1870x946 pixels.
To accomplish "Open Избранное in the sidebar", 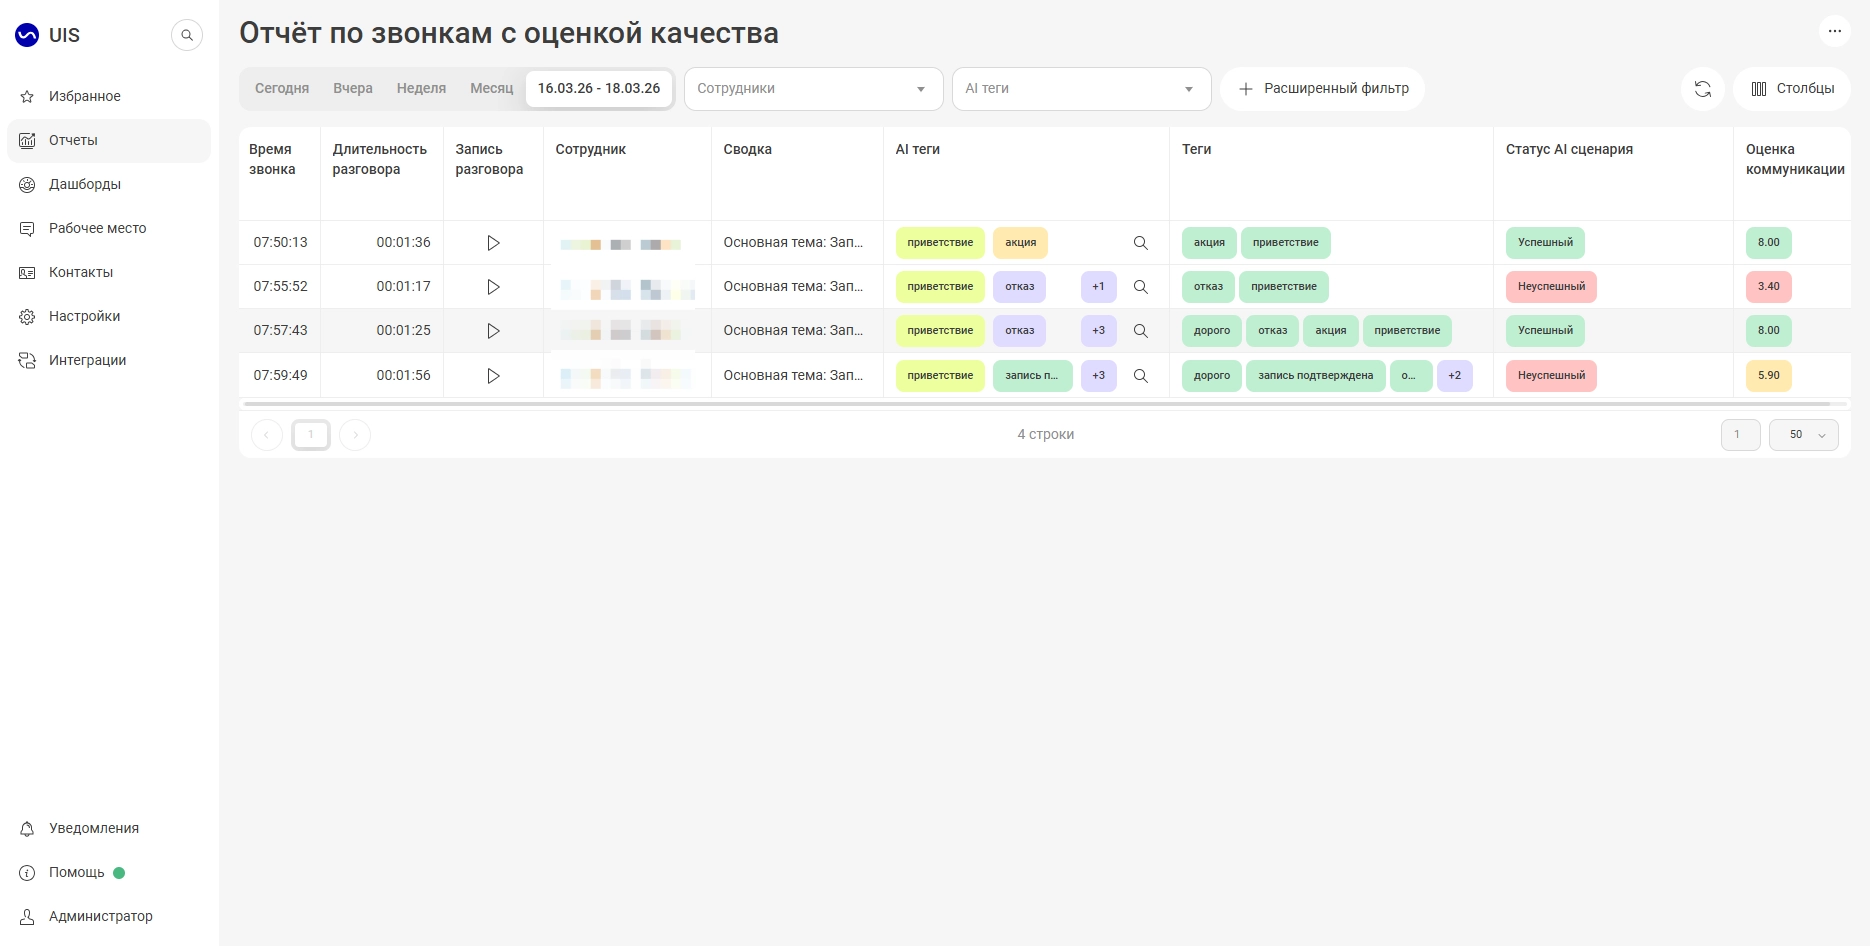I will point(109,96).
